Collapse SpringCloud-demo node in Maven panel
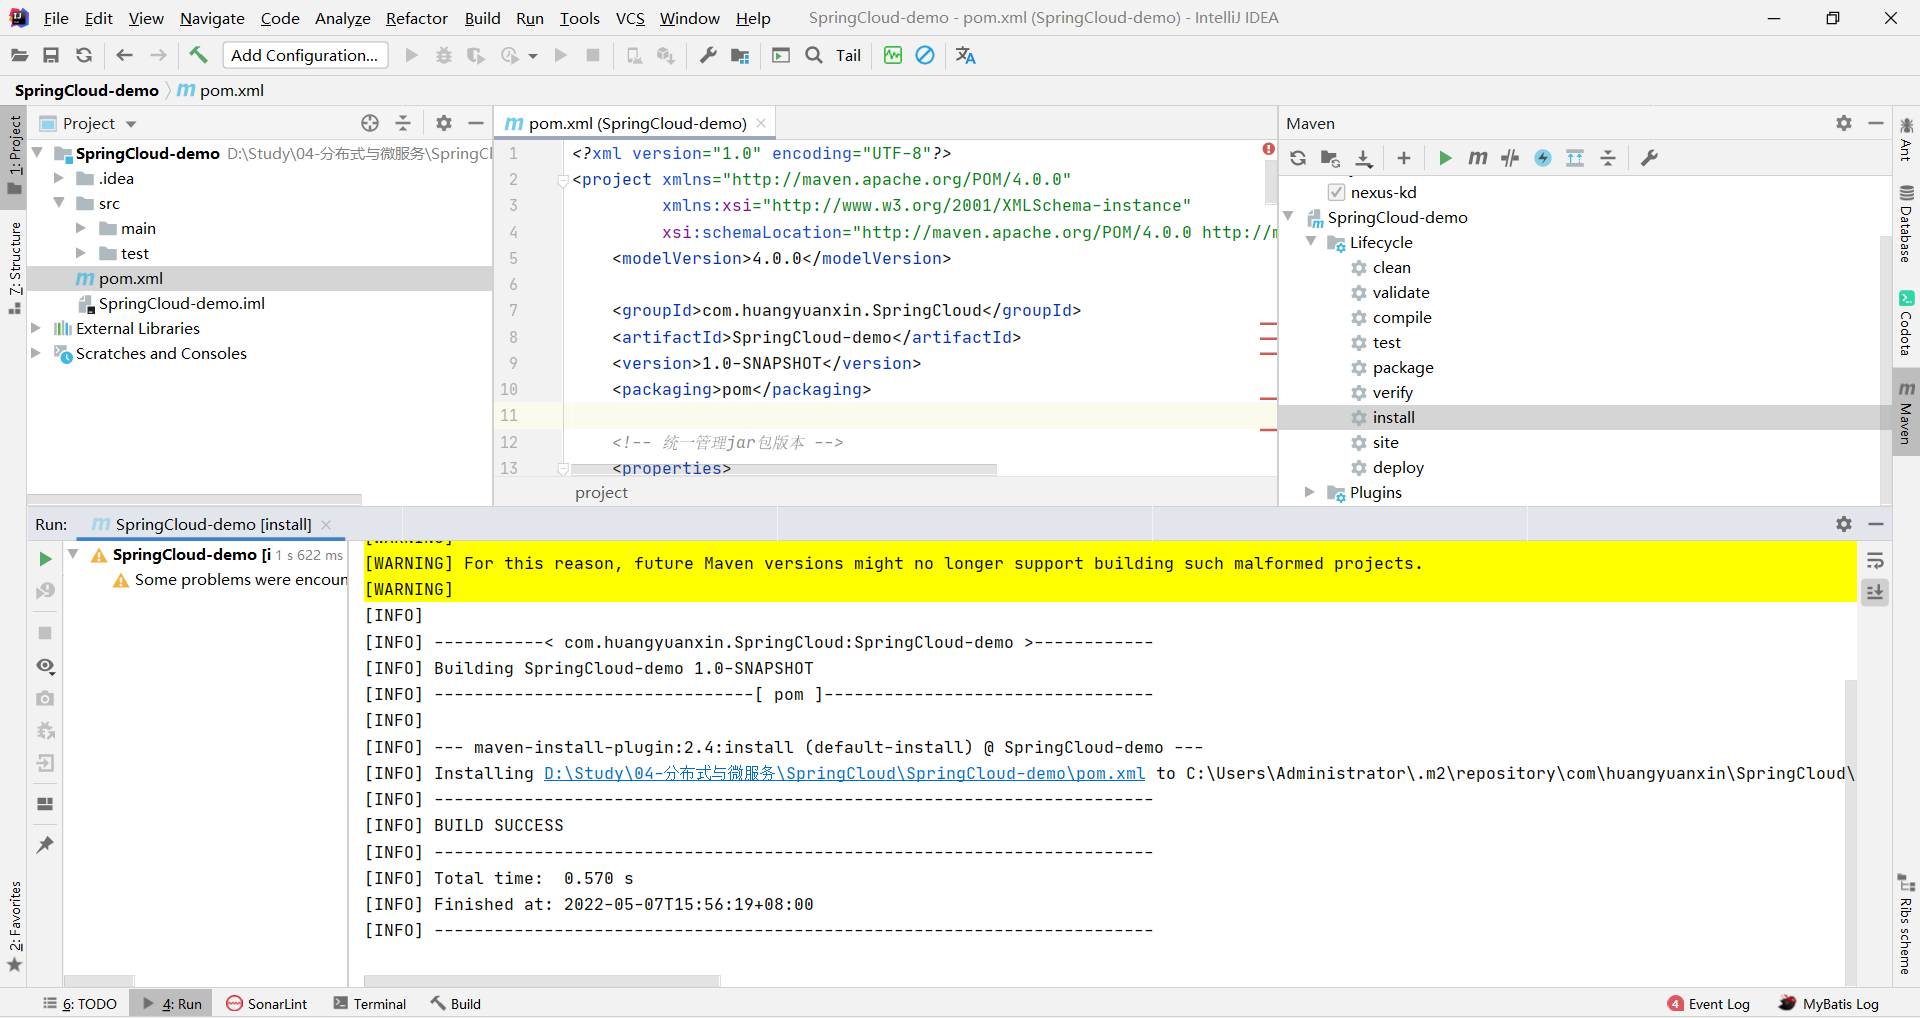Viewport: 1920px width, 1018px height. click(x=1289, y=217)
